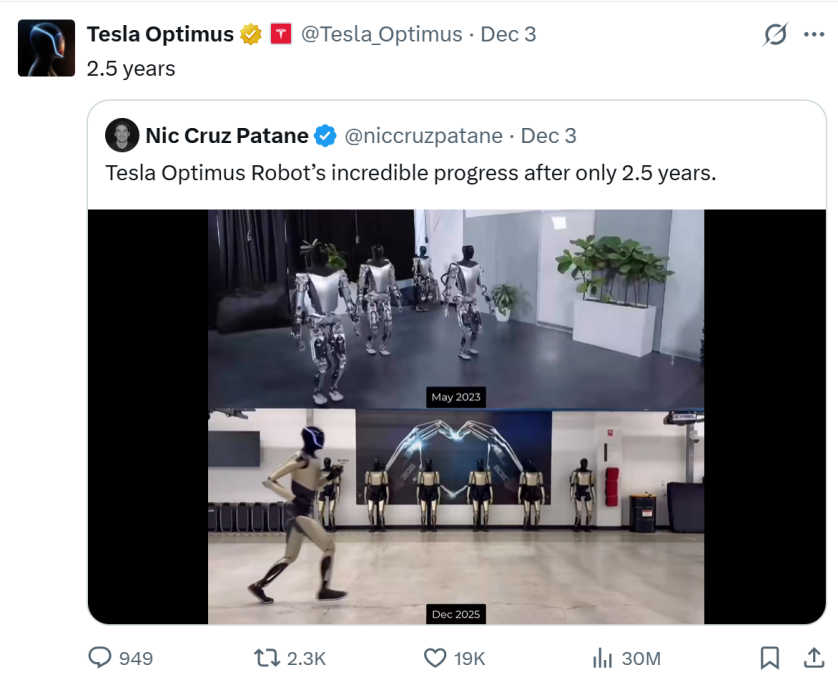Screen dimensions: 838x685
Task: Repost this tweet using the retweet icon
Action: 266,658
